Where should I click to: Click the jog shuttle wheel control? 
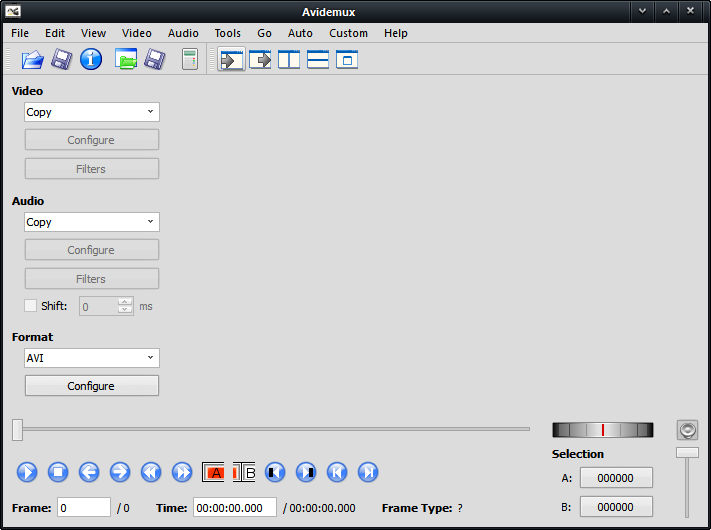(603, 430)
